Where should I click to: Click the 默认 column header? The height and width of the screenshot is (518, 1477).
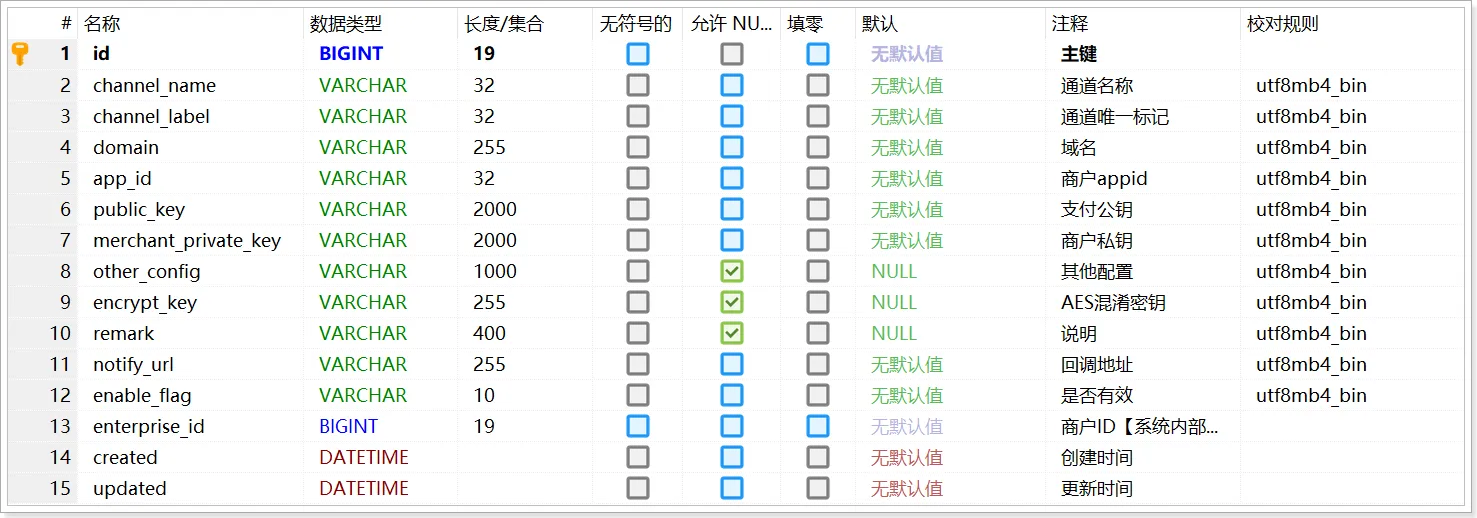tap(880, 24)
